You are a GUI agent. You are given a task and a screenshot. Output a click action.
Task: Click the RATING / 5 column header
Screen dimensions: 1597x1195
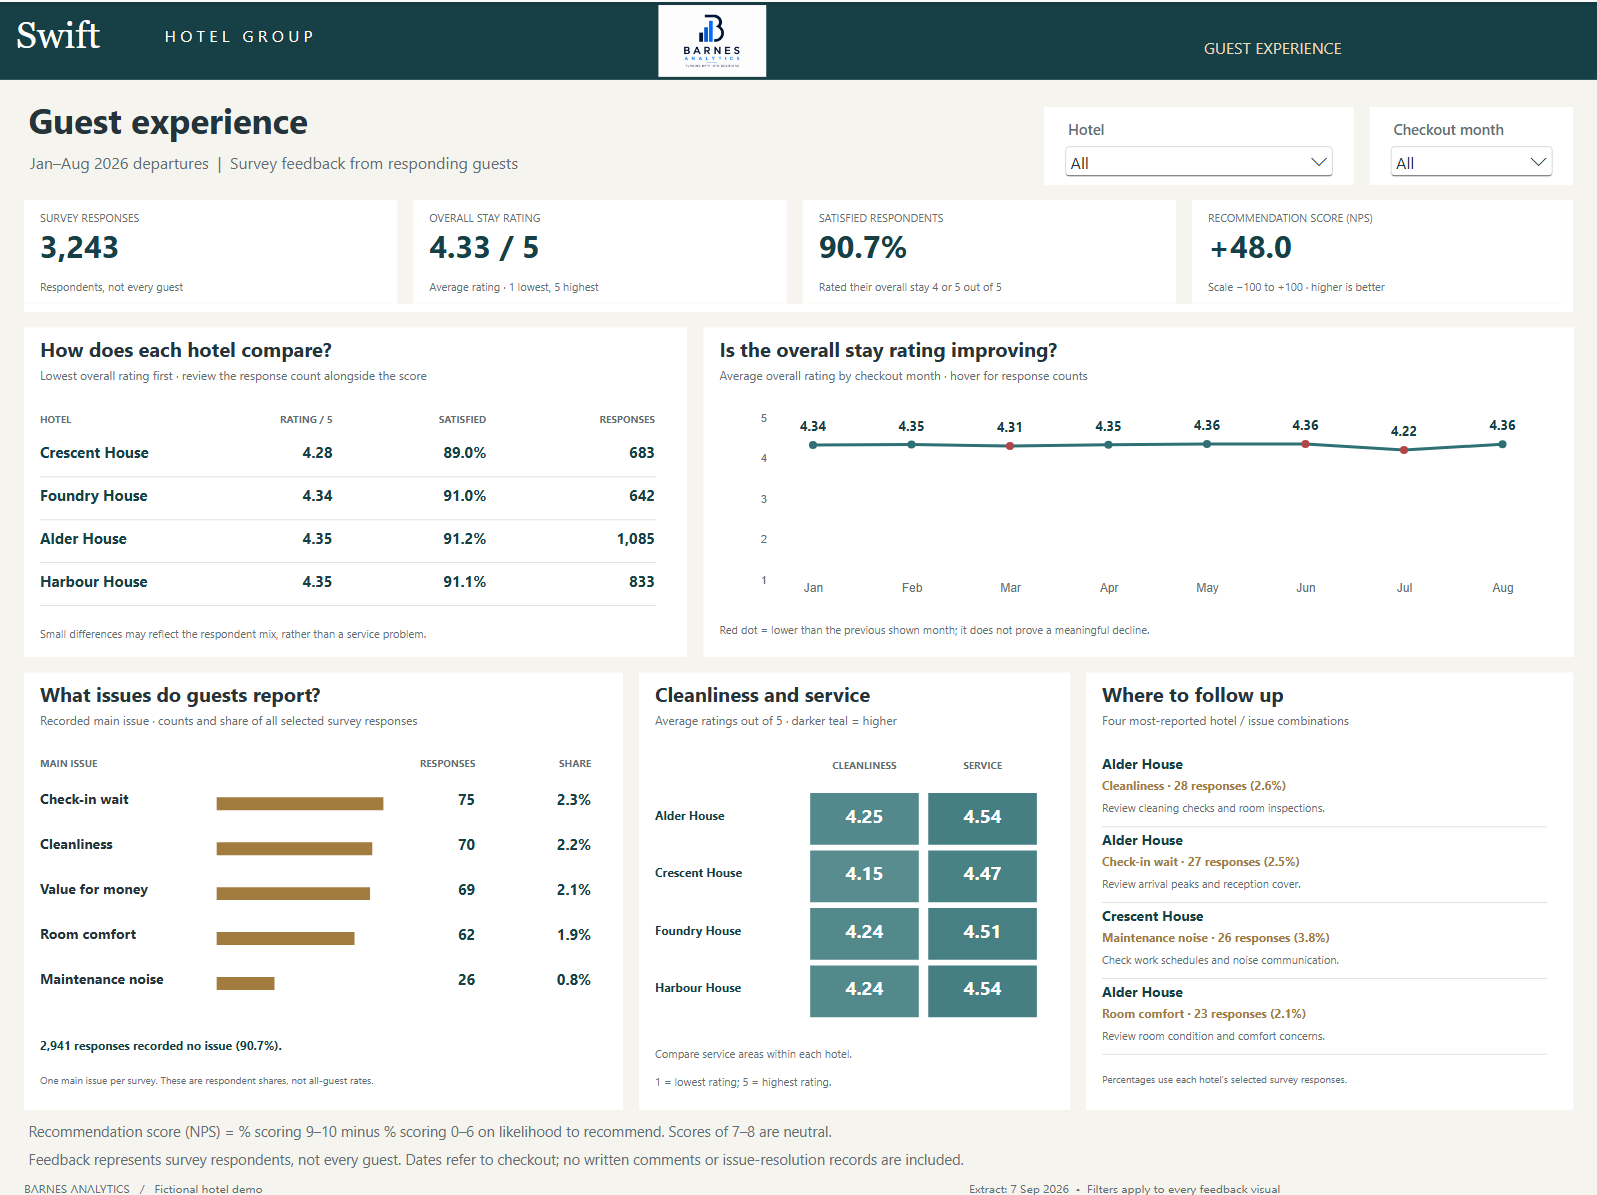click(306, 420)
